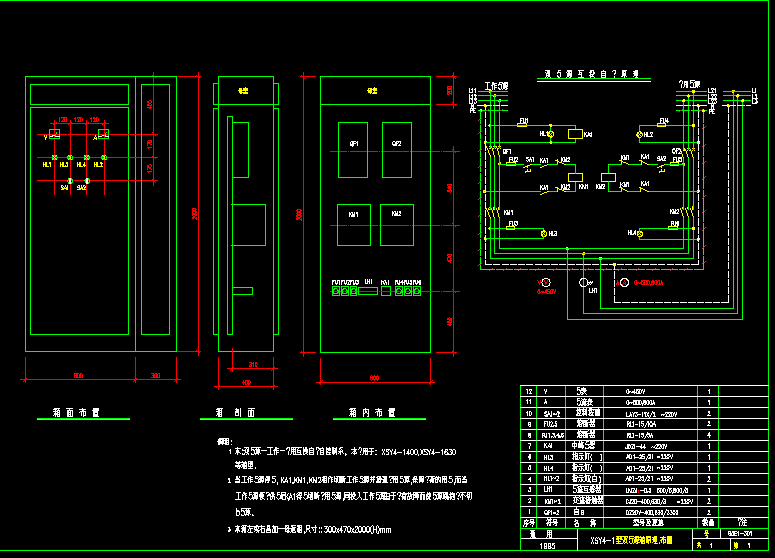Screen dimensions: 775x558
Task: Click the LH1 symbol cell in the parts table
Action: coord(552,489)
